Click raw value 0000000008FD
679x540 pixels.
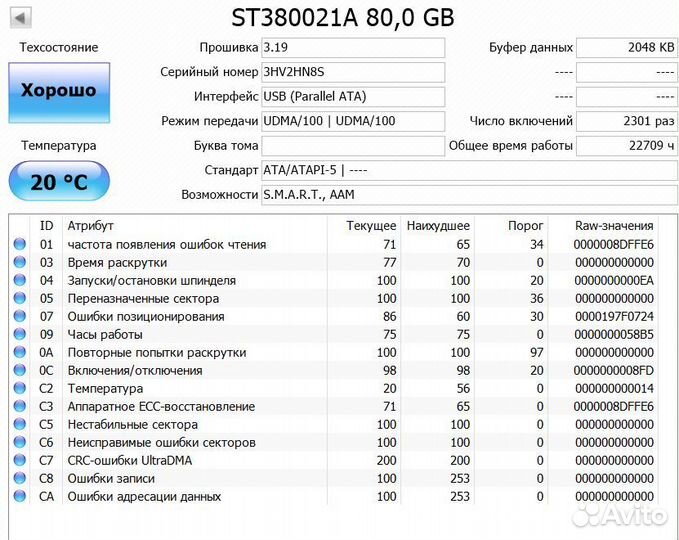614,371
